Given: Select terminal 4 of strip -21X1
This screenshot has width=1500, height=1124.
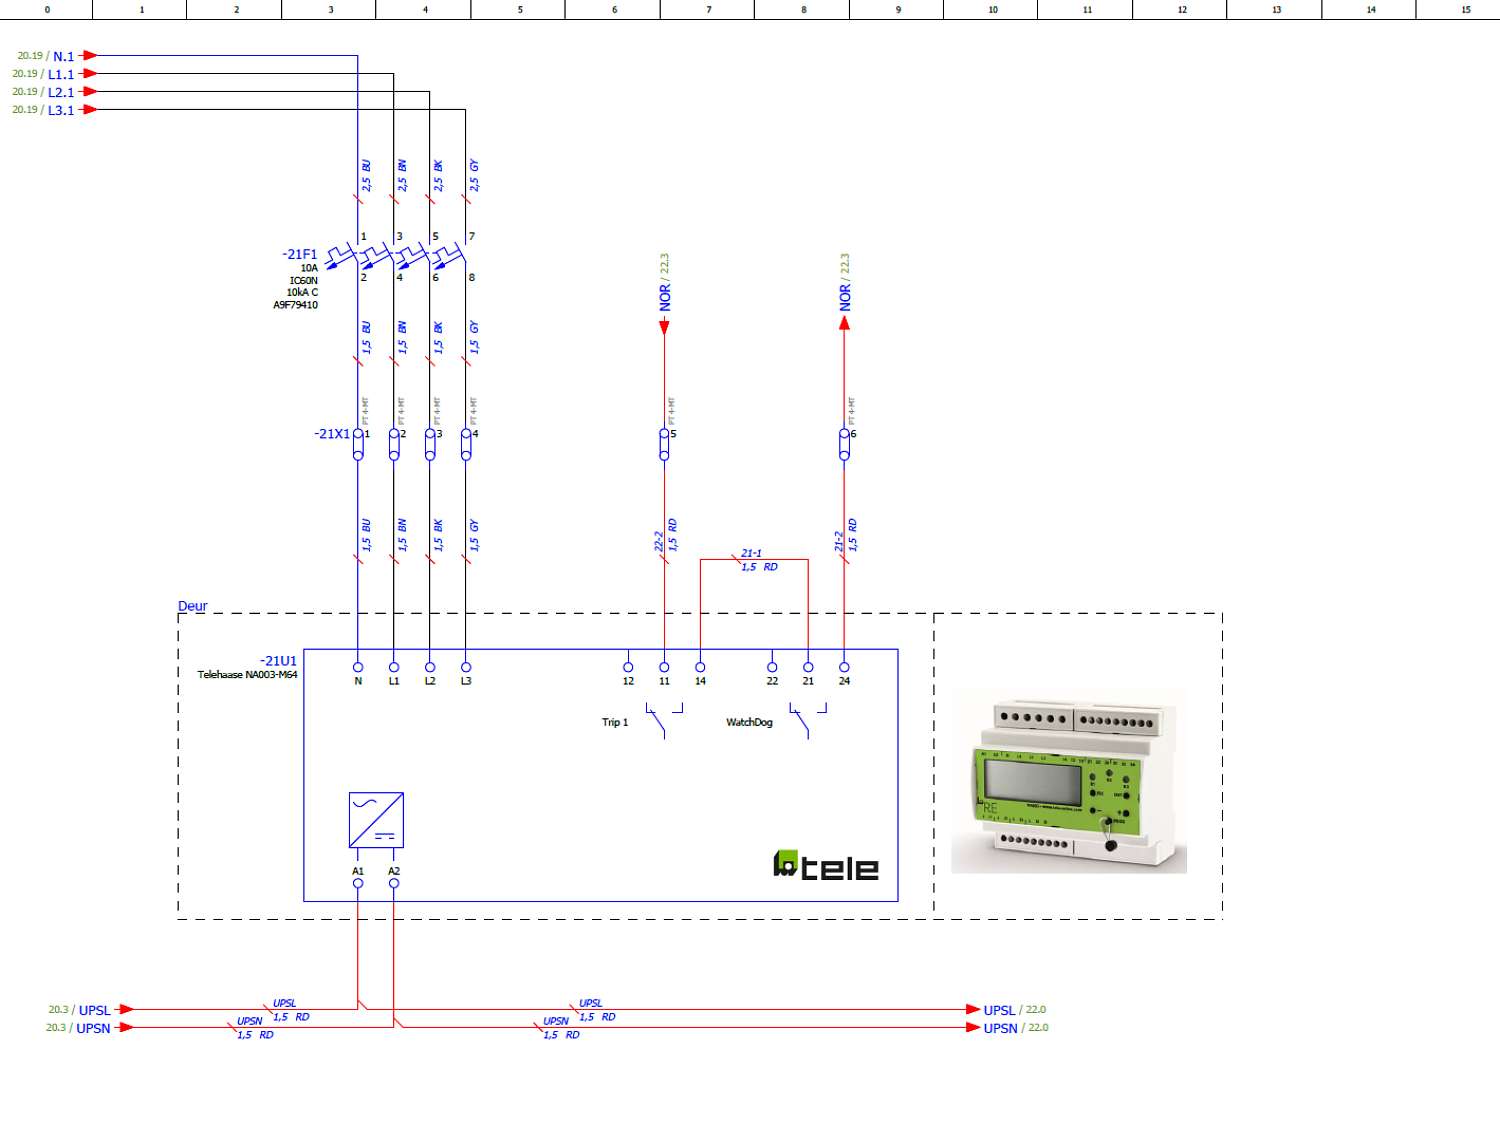Looking at the screenshot, I should pos(466,444).
